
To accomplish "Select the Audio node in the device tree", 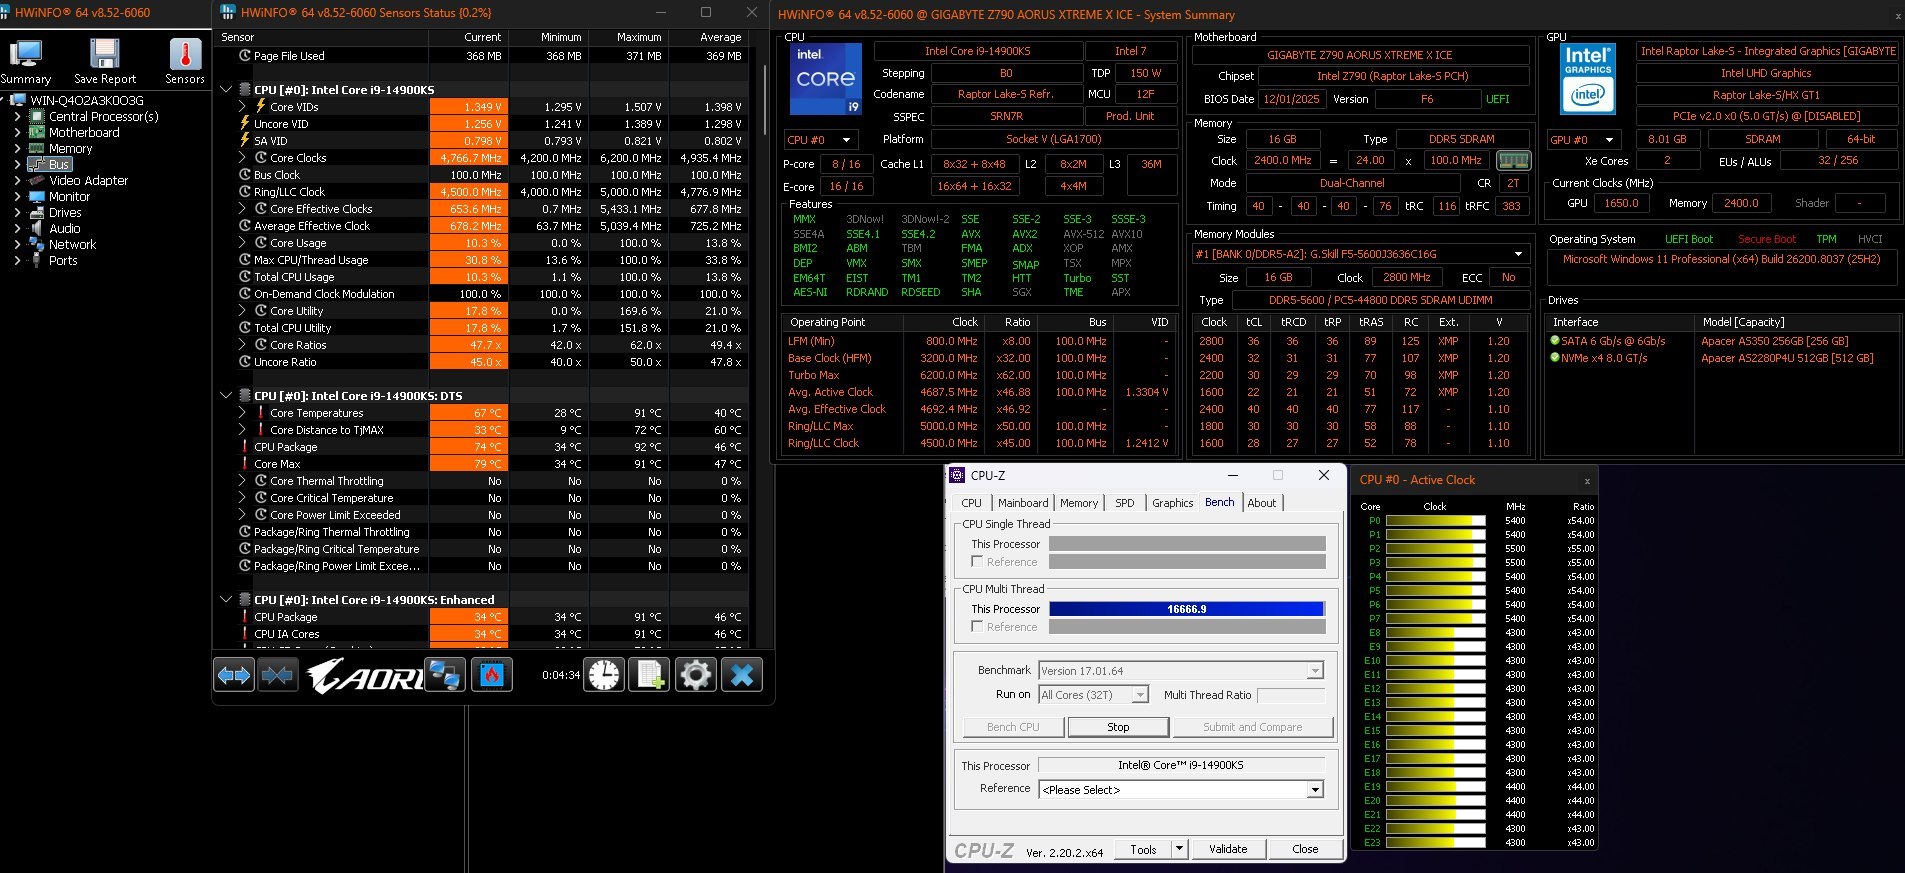I will [65, 229].
